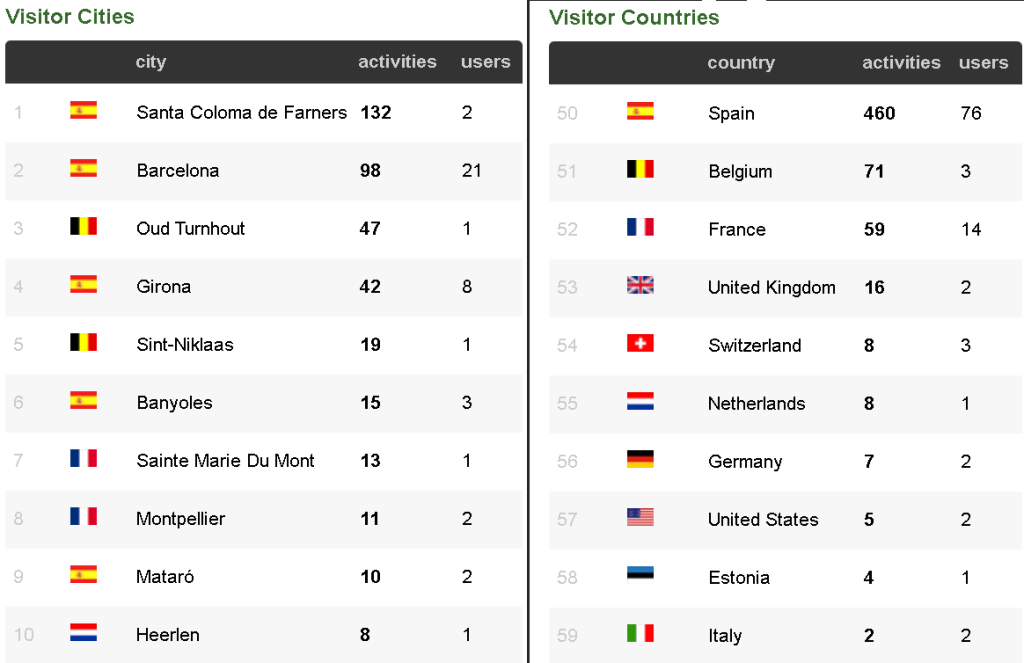Sort countries table by users header

click(983, 63)
